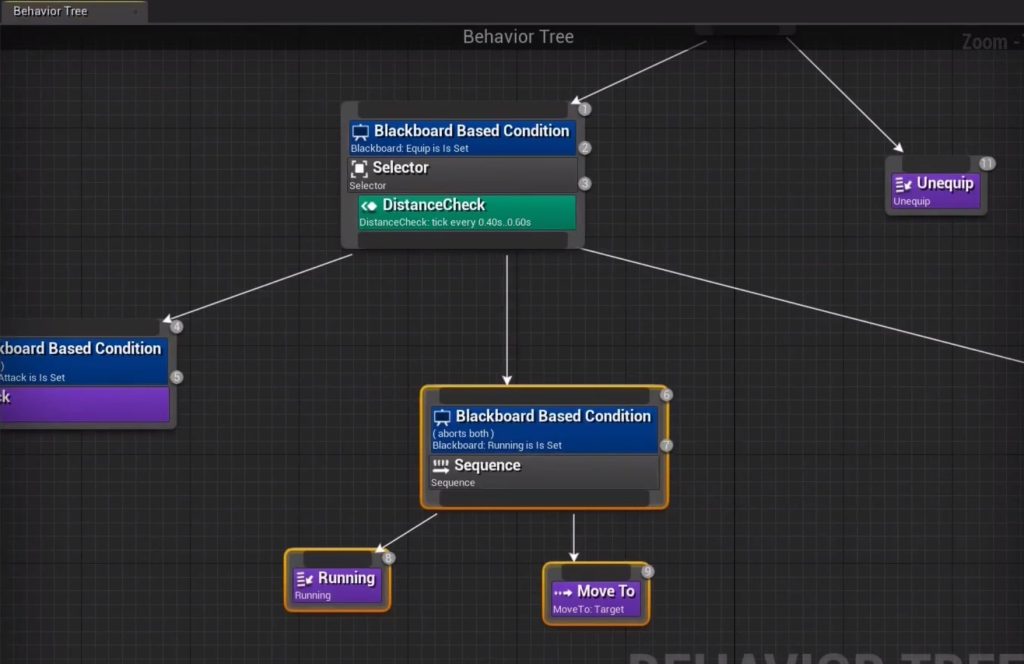Screen dimensions: 1024x664
Task: Select the Move To Target node
Action: [596, 599]
